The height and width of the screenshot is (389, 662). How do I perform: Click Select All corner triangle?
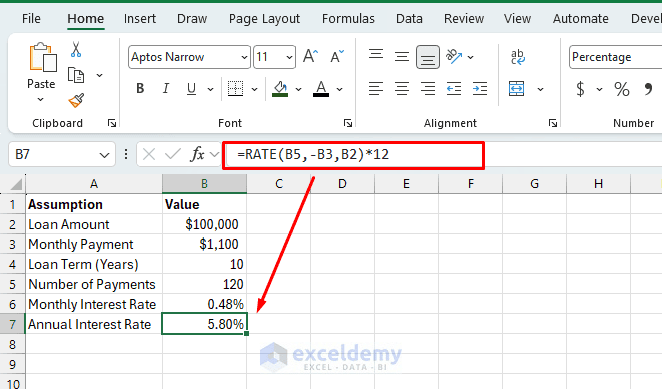[x=16, y=184]
